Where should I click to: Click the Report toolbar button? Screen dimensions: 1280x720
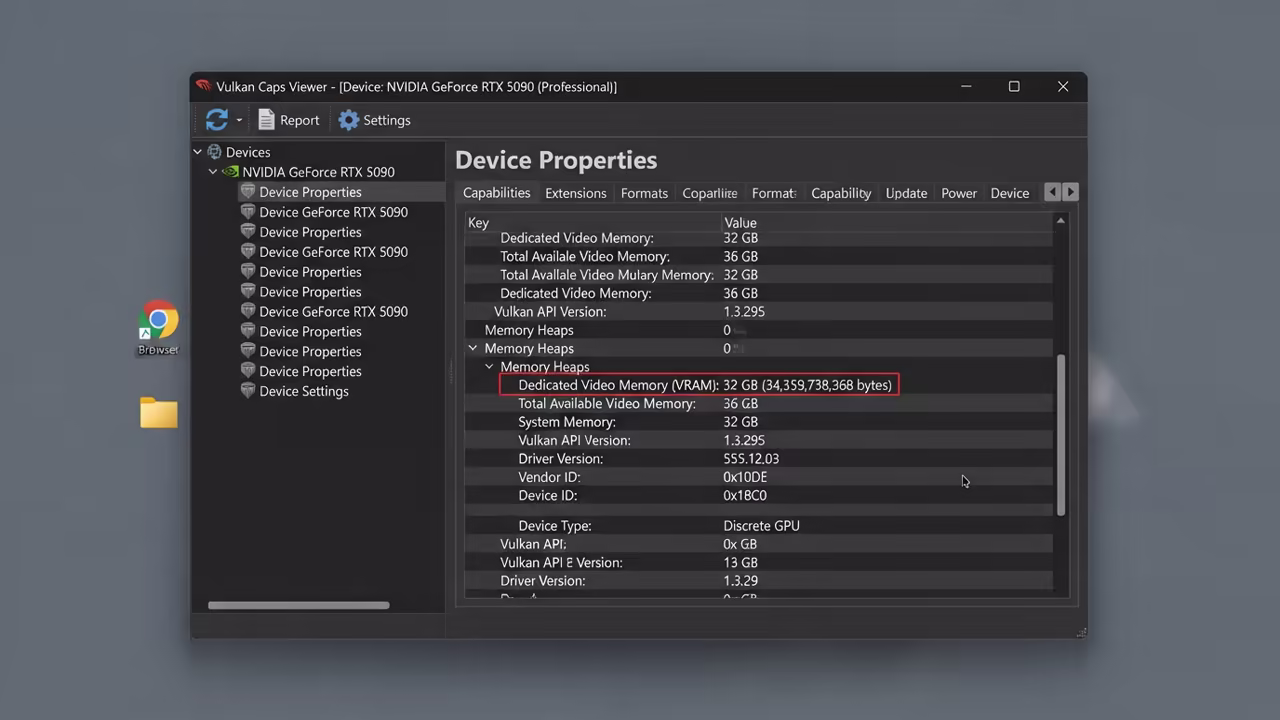point(288,120)
